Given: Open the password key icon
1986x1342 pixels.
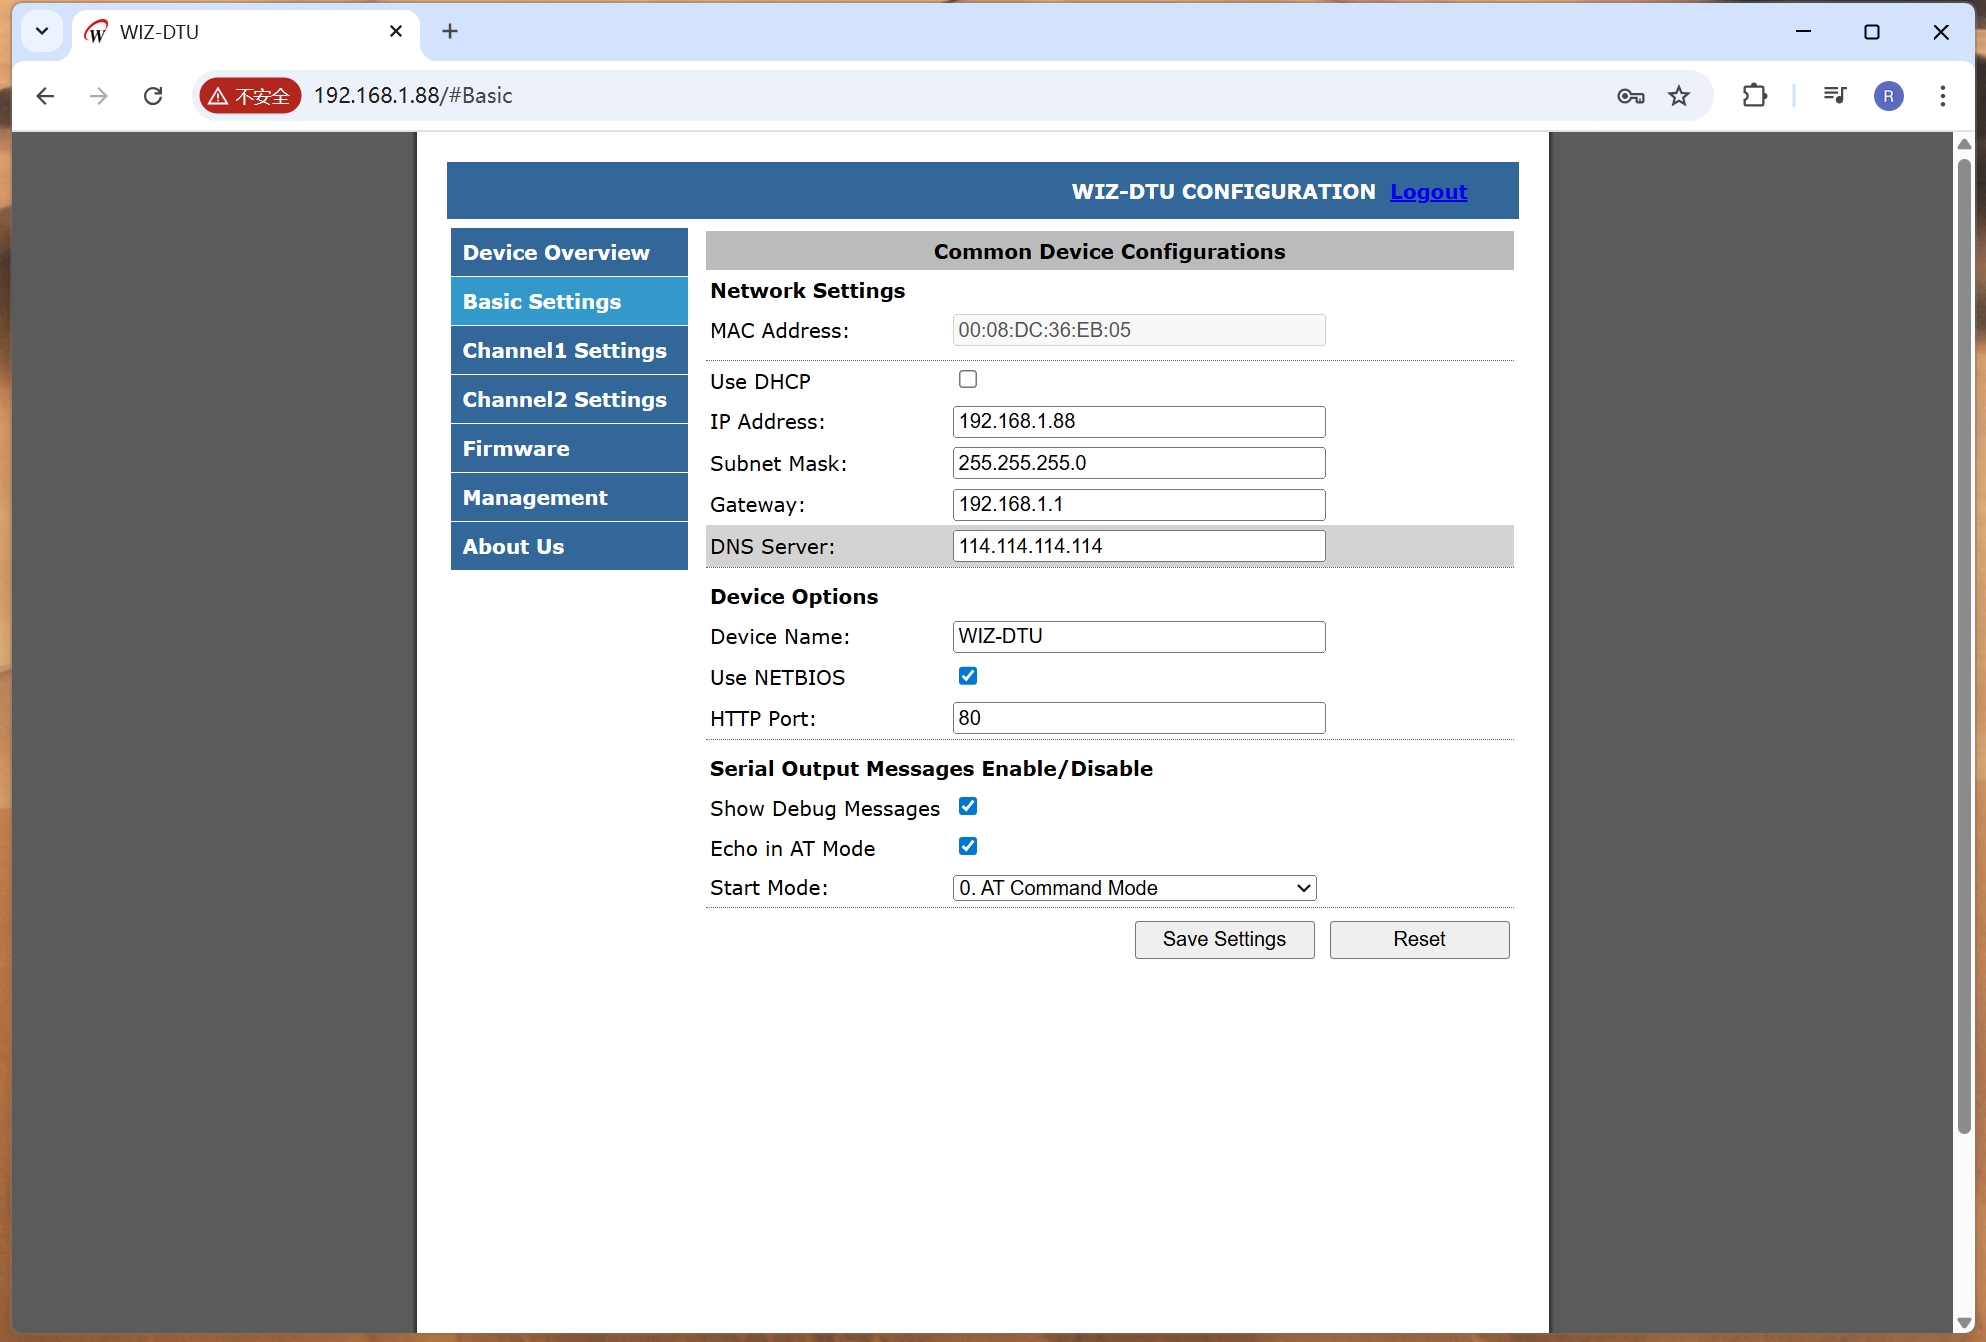Looking at the screenshot, I should [1630, 96].
